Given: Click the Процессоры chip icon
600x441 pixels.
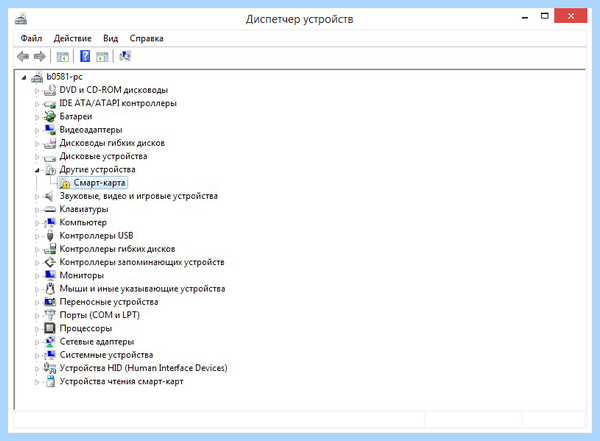Looking at the screenshot, I should [x=50, y=328].
